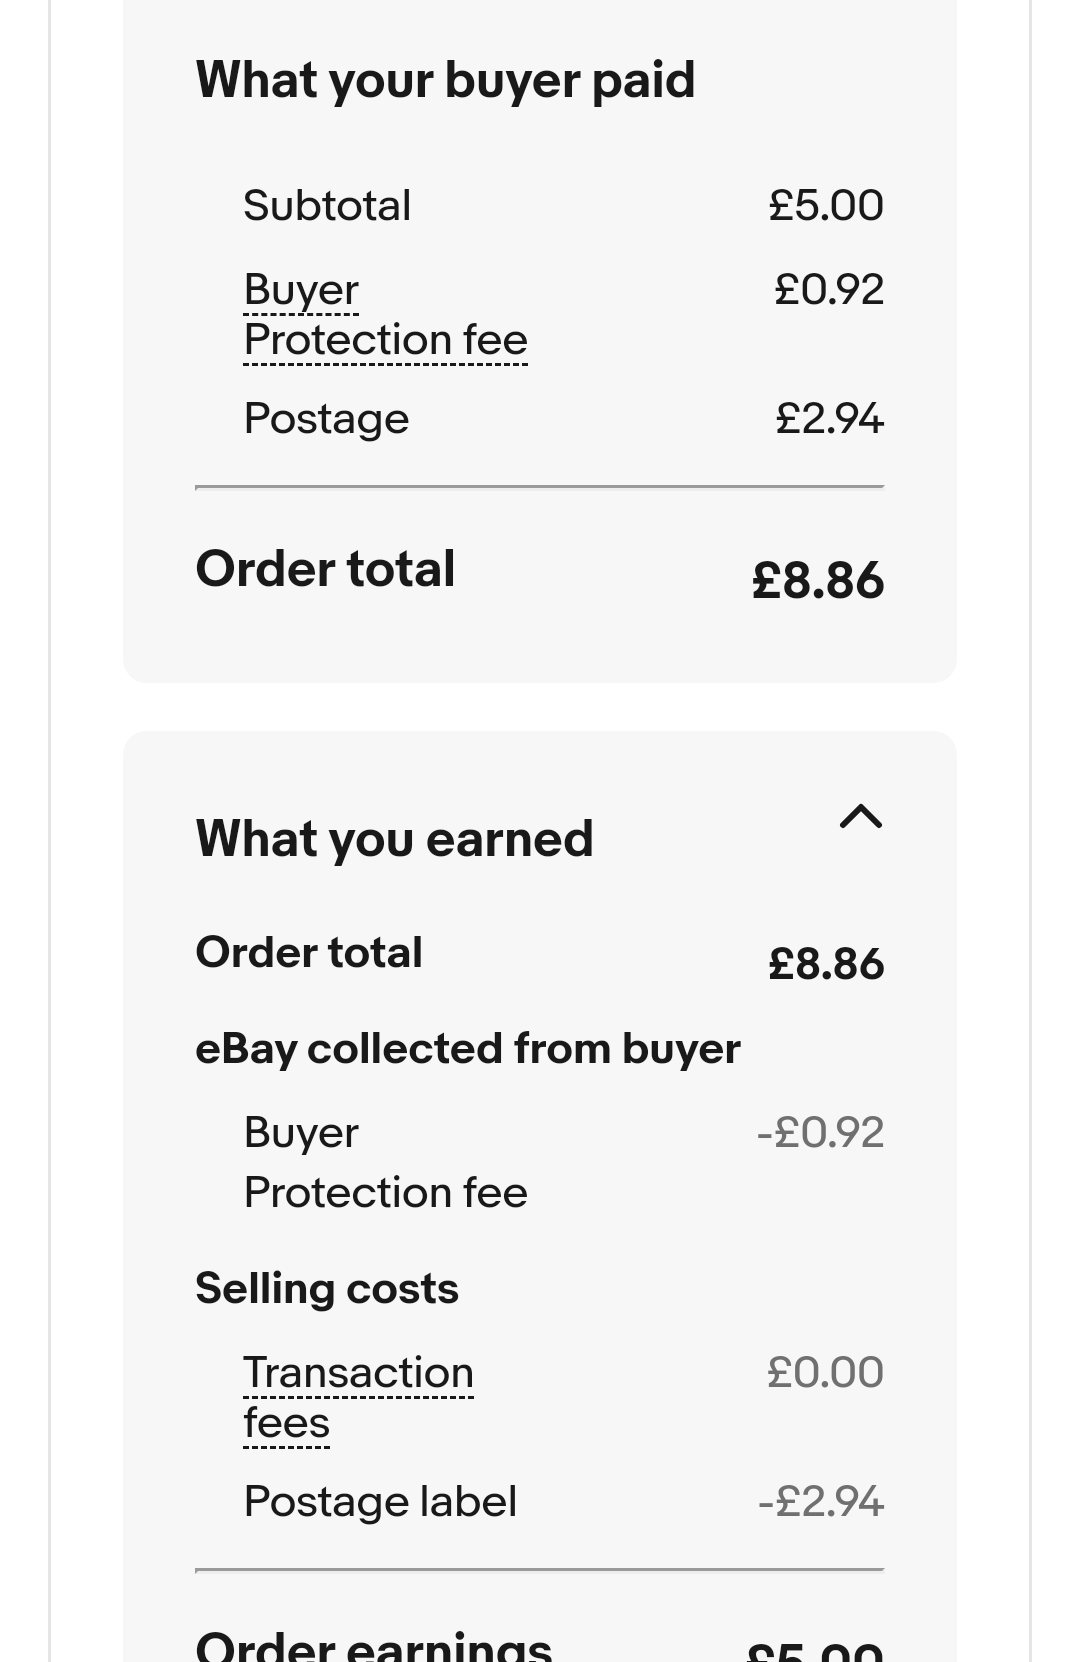The image size is (1080, 1662).
Task: Click Buyer Protection fee under eBay collected
Action: coord(385,1162)
